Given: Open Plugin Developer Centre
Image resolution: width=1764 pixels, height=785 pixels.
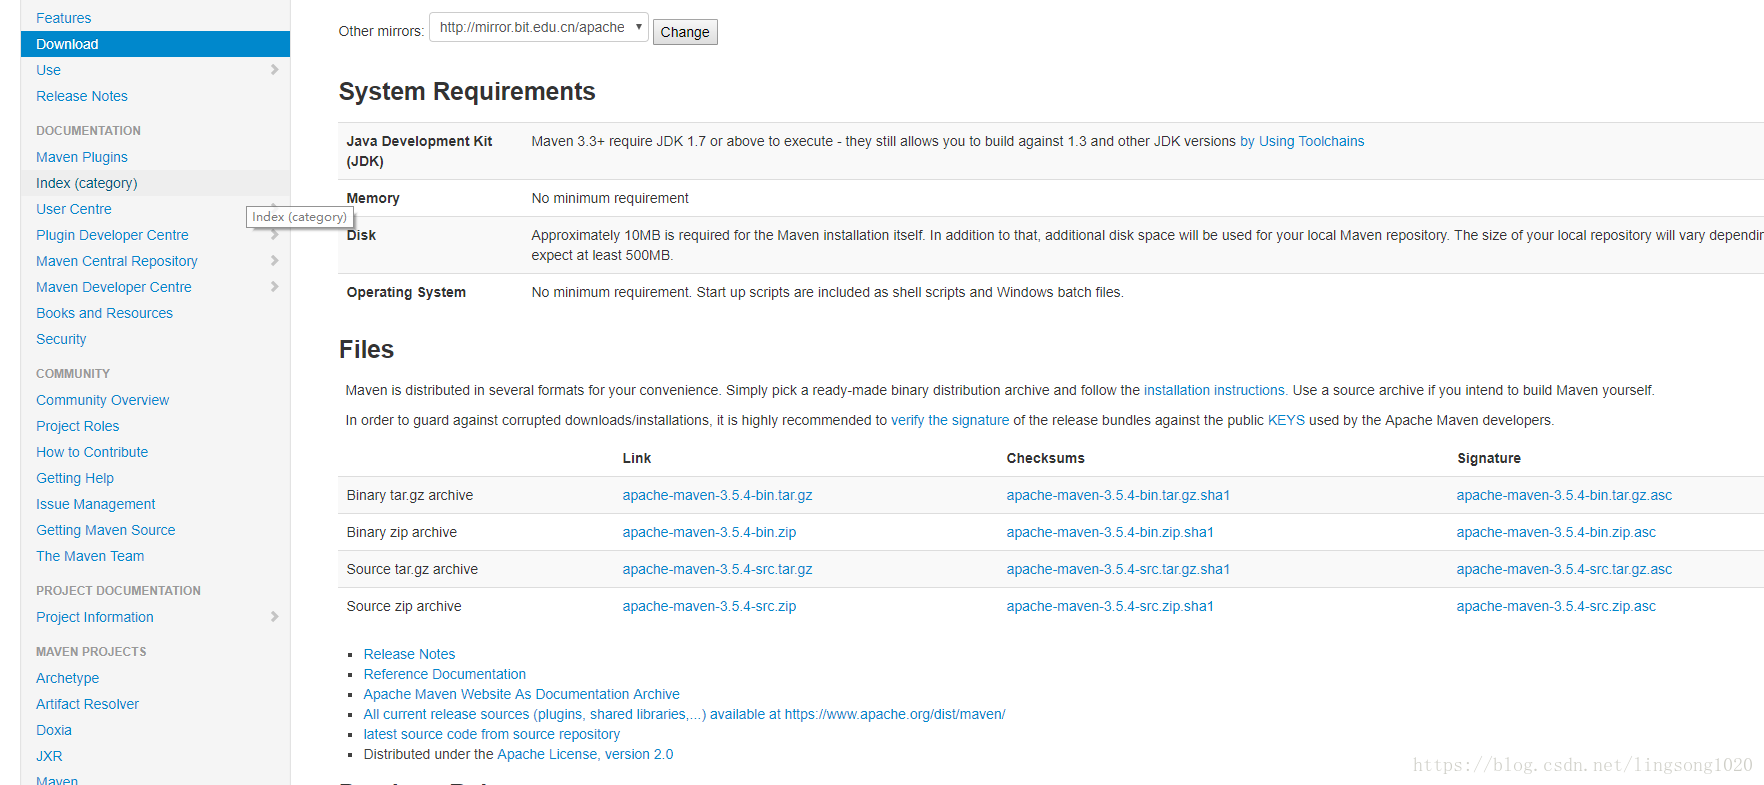Looking at the screenshot, I should point(112,235).
